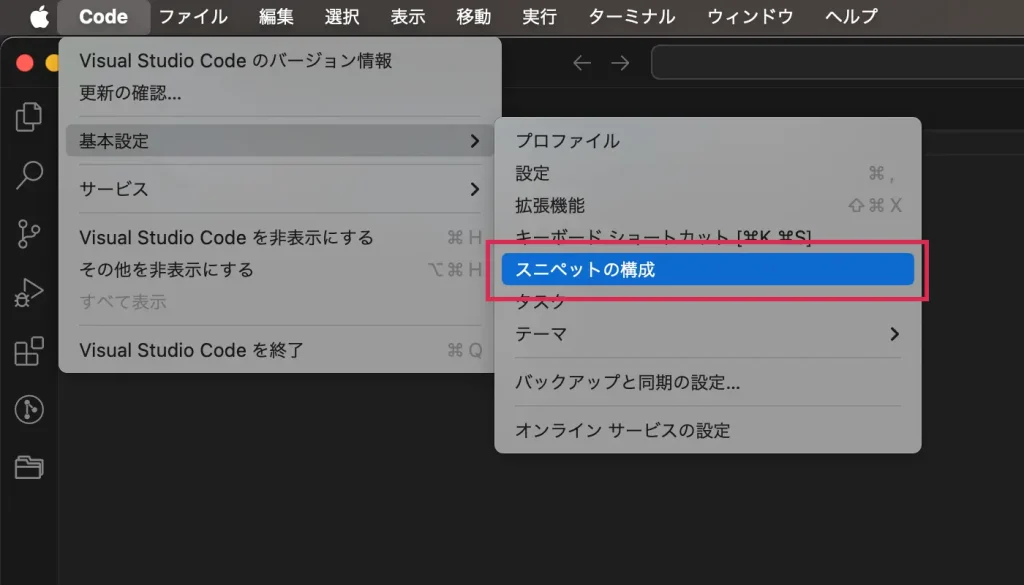Choose その他を非表示にする
This screenshot has height=585, width=1024.
click(280, 270)
